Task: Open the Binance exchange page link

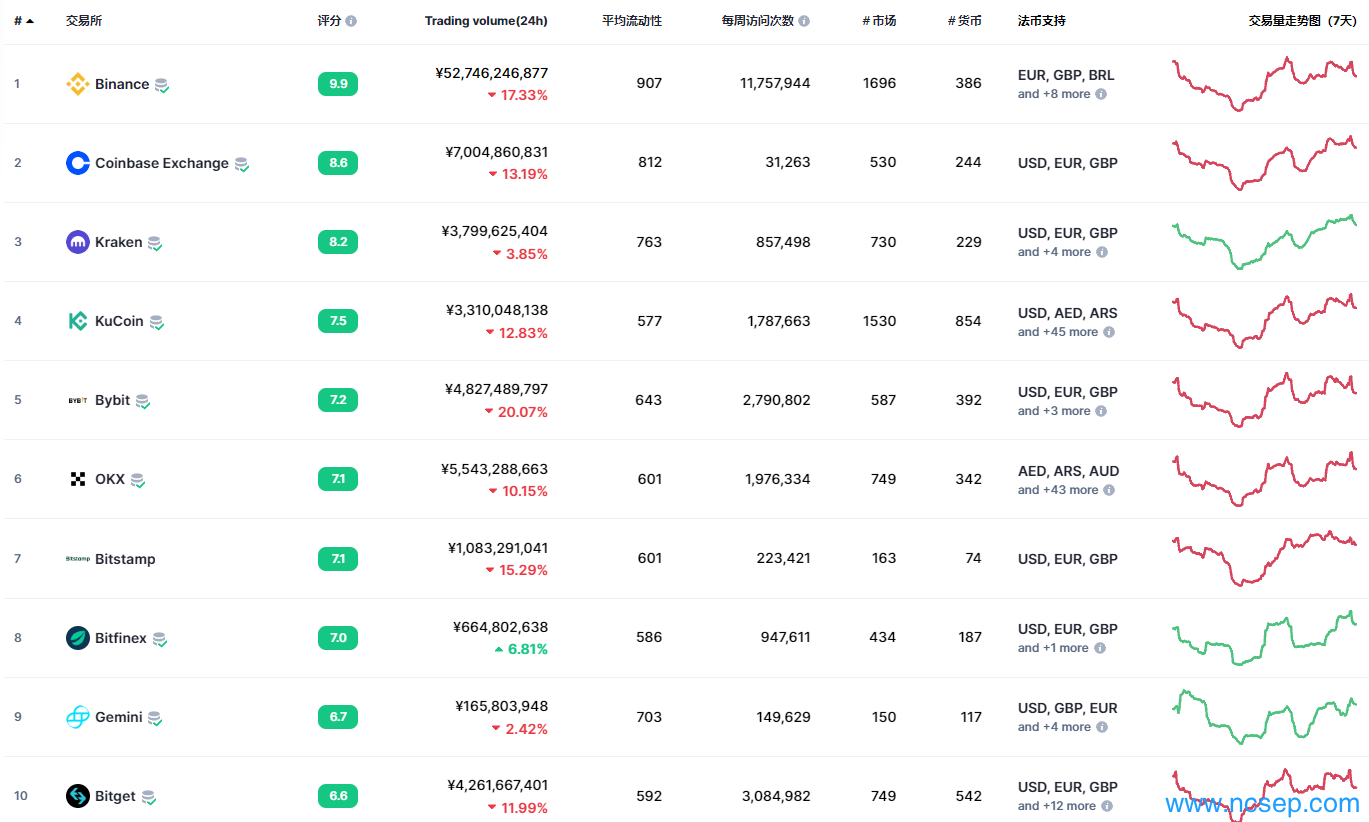Action: click(x=122, y=84)
